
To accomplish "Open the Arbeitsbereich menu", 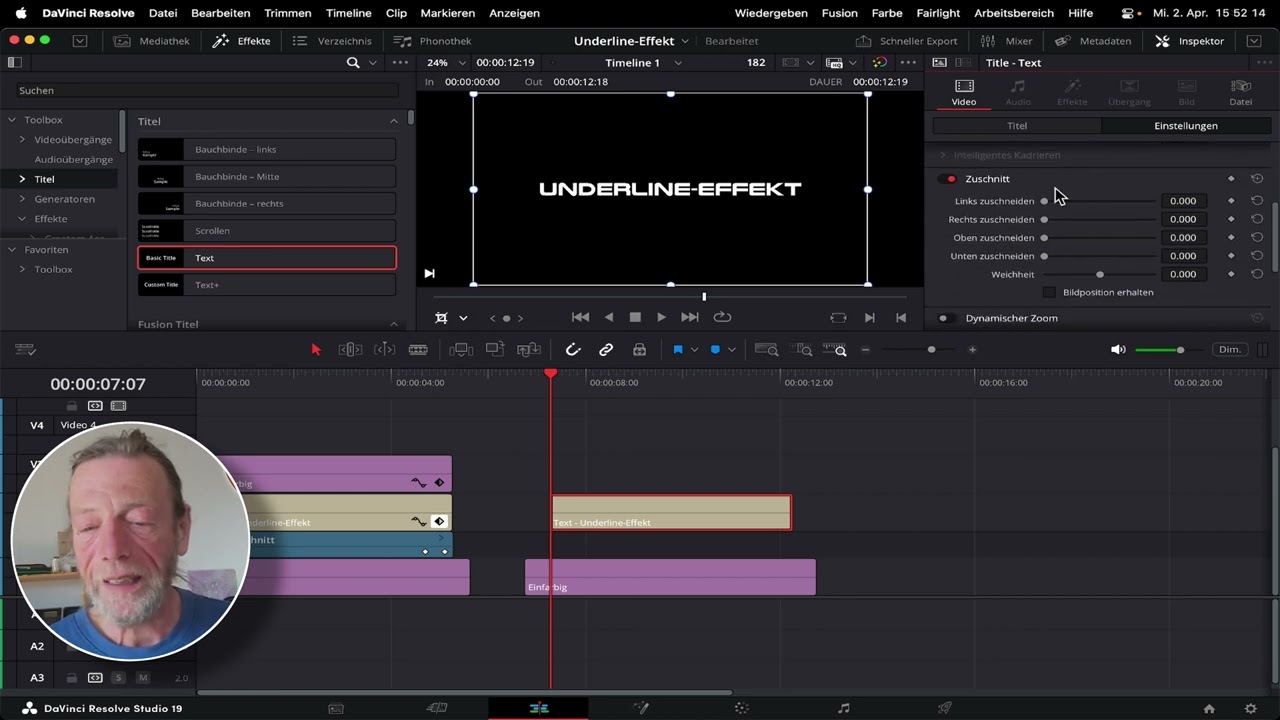I will pos(1014,13).
